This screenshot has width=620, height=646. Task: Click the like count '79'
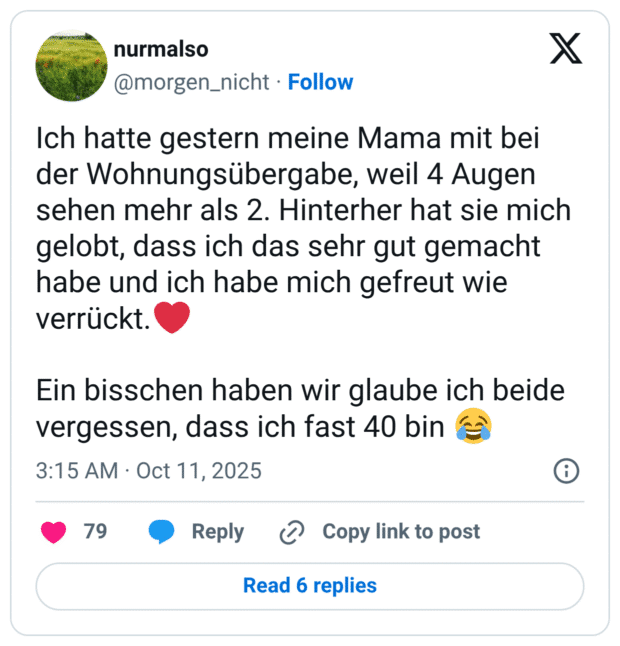[95, 532]
